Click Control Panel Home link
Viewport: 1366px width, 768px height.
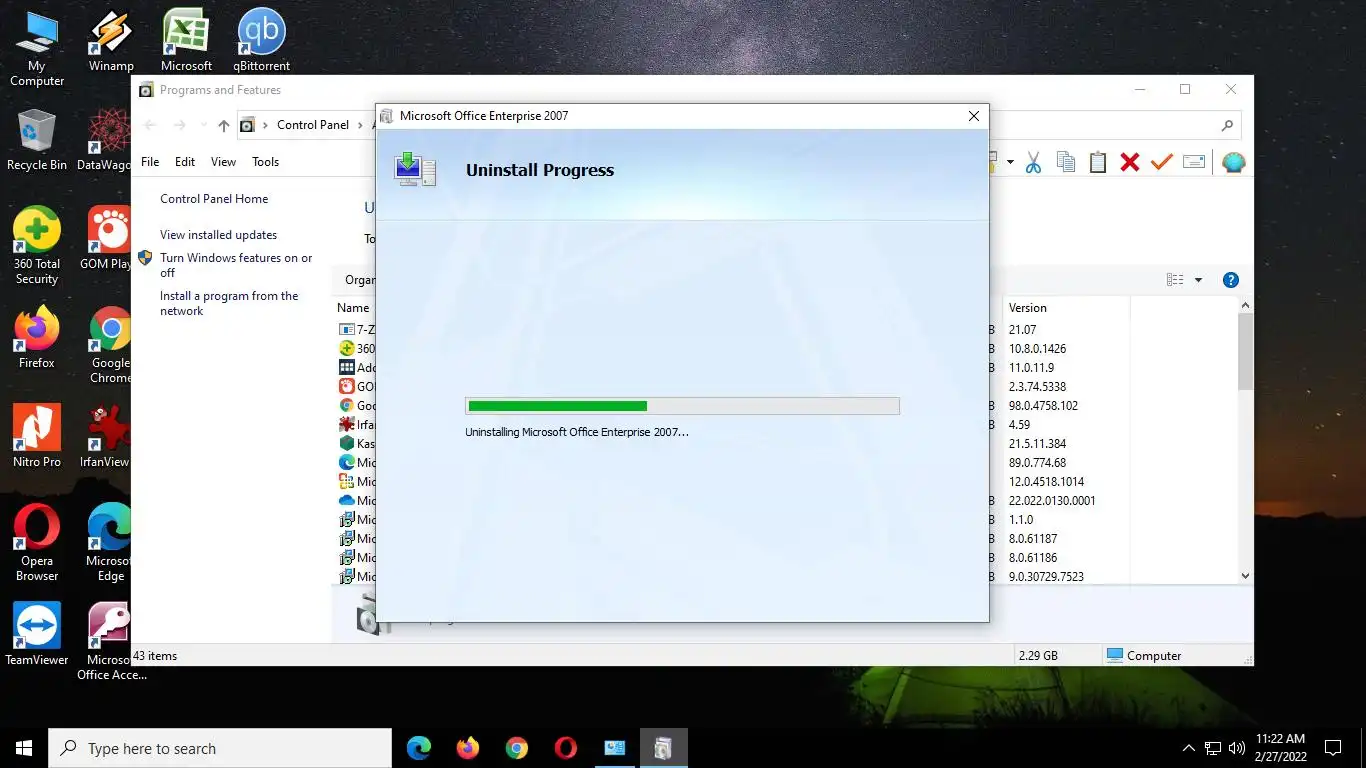tap(214, 199)
